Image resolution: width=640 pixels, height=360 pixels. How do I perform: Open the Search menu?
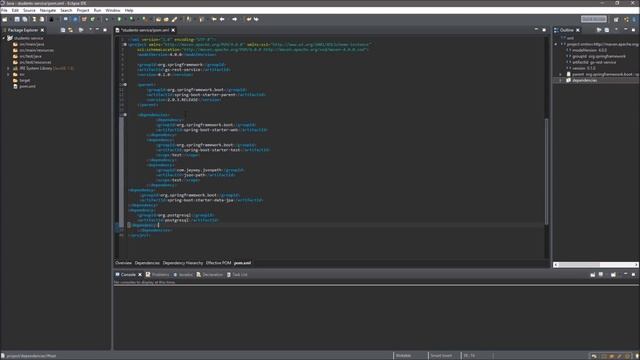(66, 10)
